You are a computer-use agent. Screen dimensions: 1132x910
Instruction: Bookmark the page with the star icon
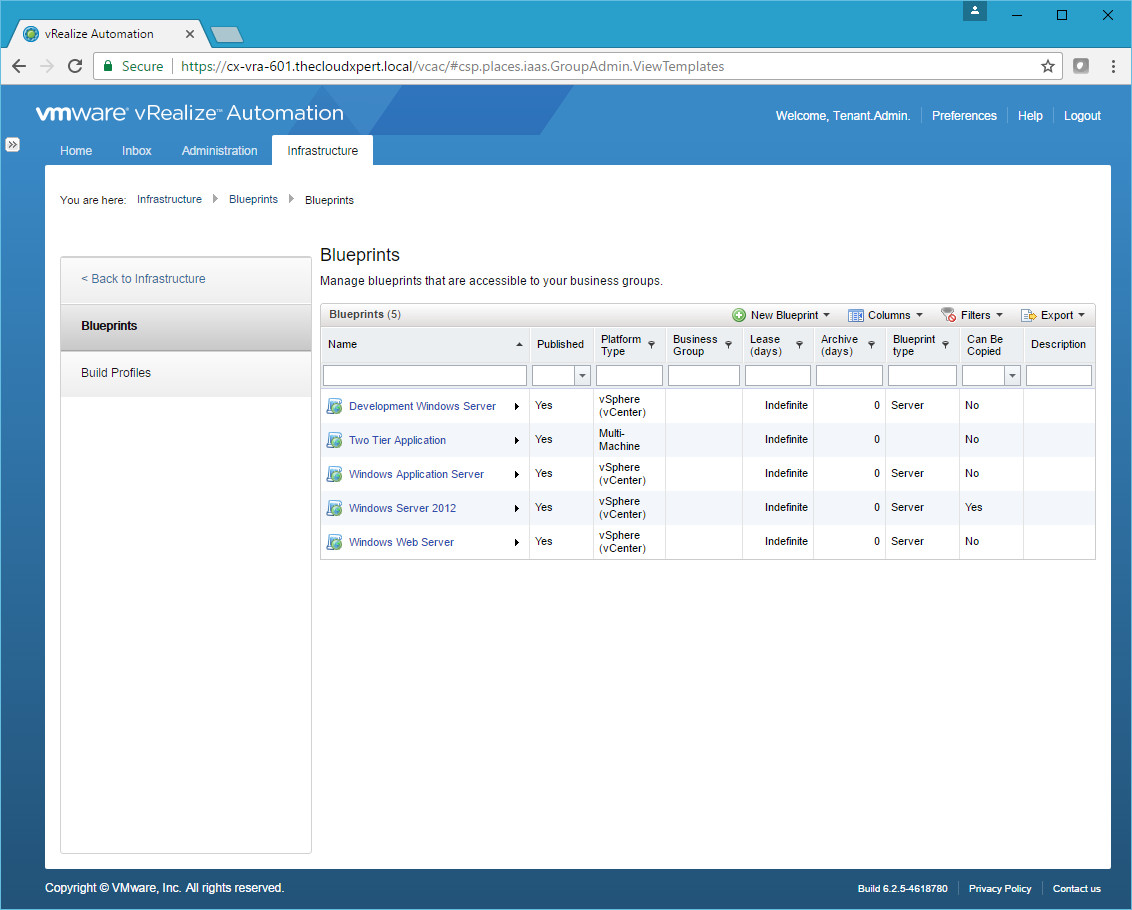1048,67
